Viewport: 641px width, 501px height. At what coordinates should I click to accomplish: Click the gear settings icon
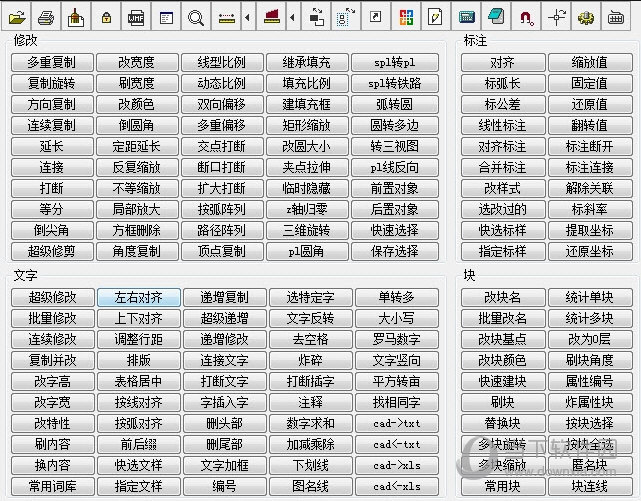tap(586, 17)
